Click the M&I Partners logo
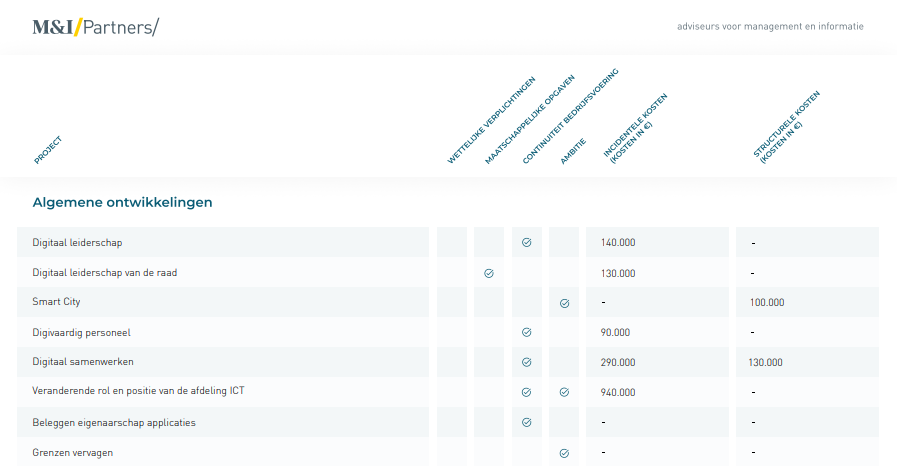This screenshot has height=466, width=897. click(95, 27)
